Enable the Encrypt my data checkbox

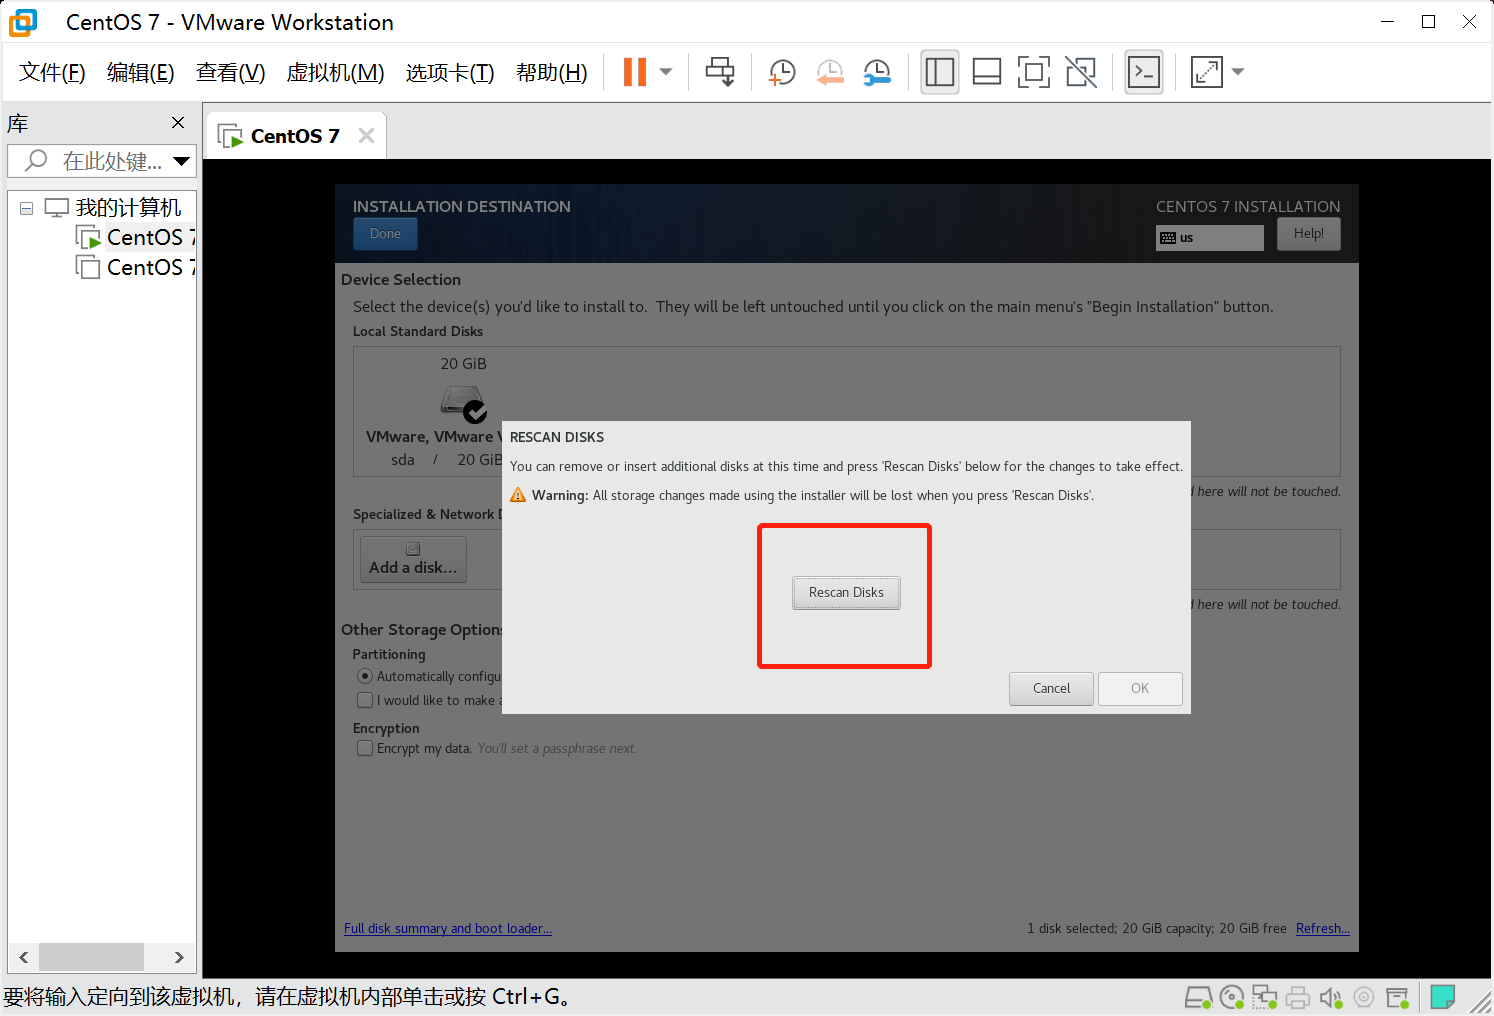pos(365,749)
